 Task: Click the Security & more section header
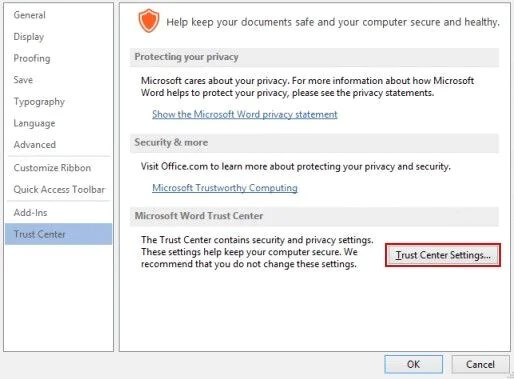[314, 143]
